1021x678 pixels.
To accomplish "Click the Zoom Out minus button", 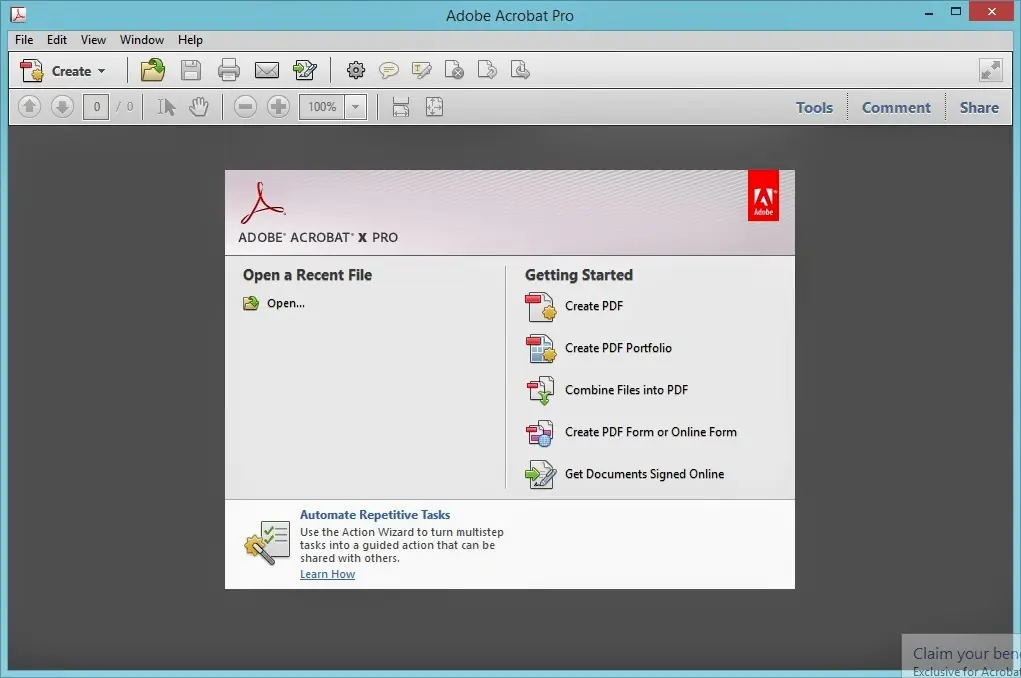I will [245, 107].
